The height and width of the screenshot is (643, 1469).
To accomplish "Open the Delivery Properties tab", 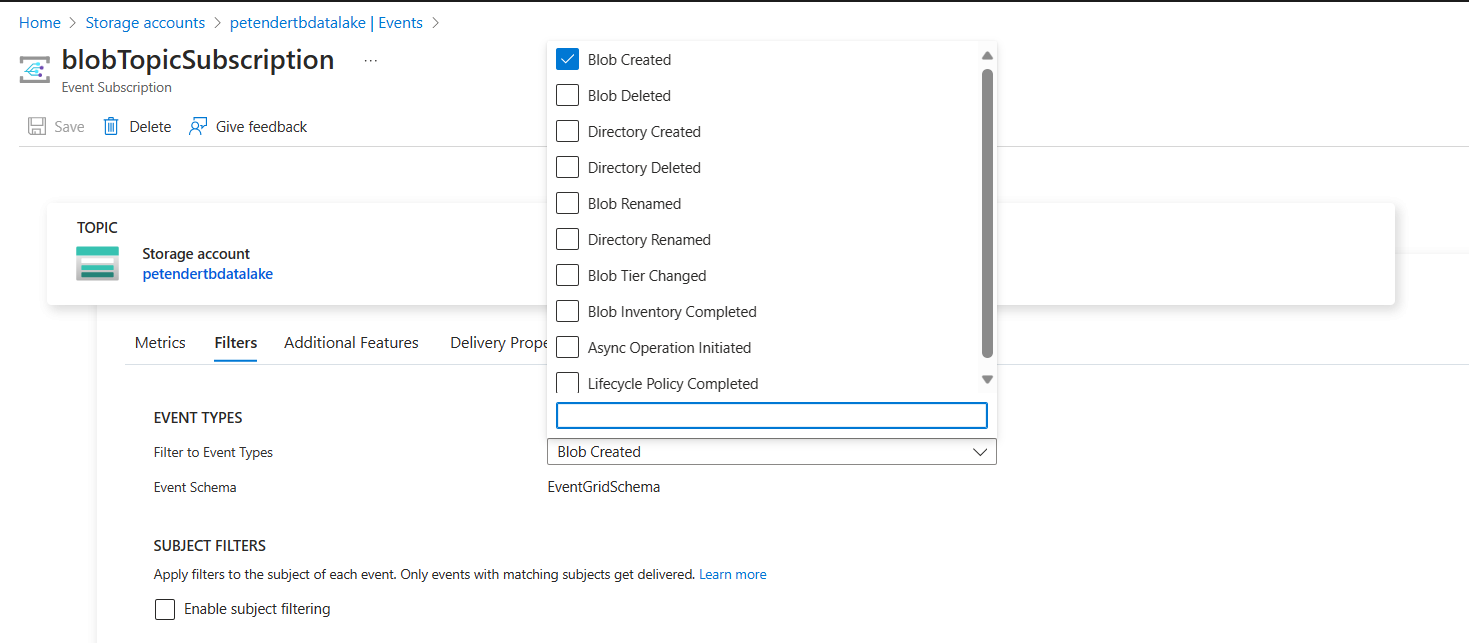I will tap(498, 343).
